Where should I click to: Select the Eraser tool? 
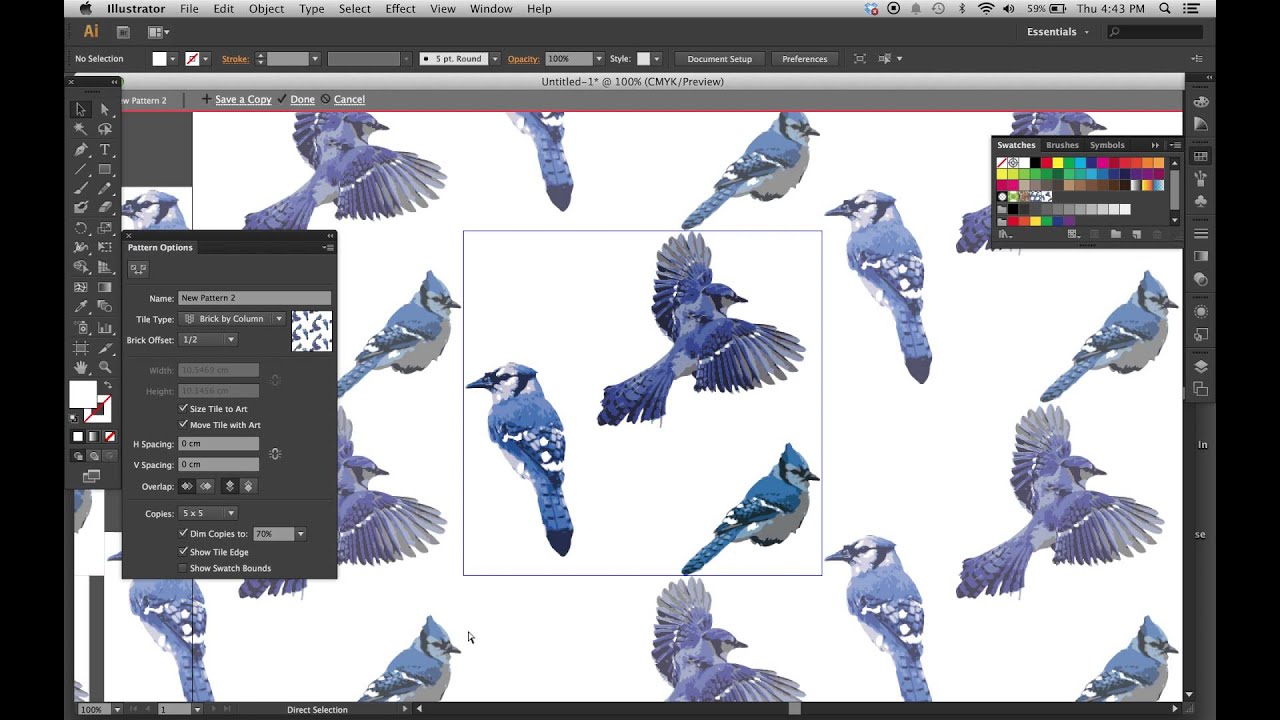click(x=104, y=208)
